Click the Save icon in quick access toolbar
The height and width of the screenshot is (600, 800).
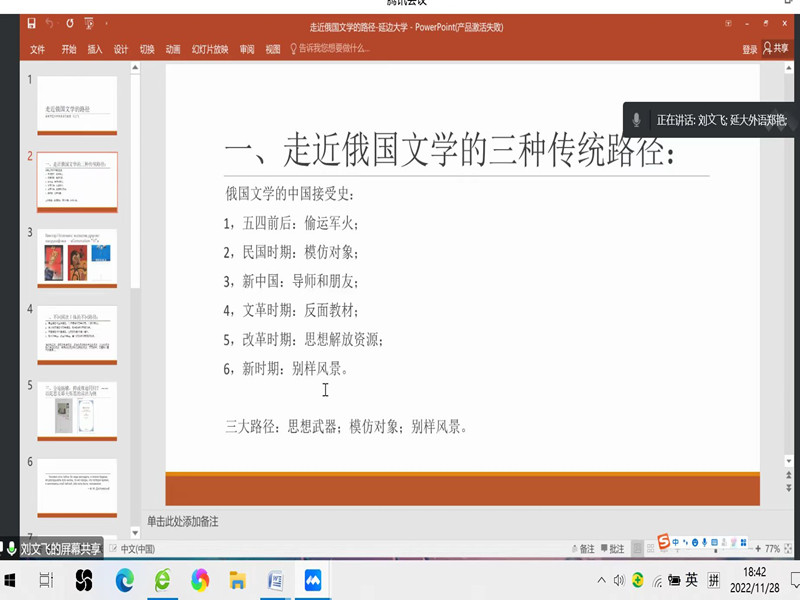pyautogui.click(x=32, y=23)
